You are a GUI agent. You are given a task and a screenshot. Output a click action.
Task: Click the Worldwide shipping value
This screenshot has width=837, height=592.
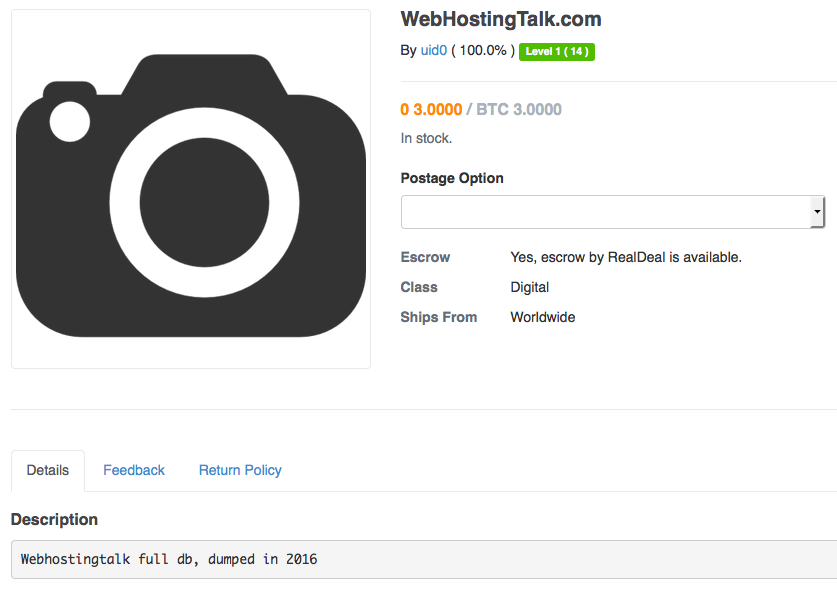click(x=542, y=317)
